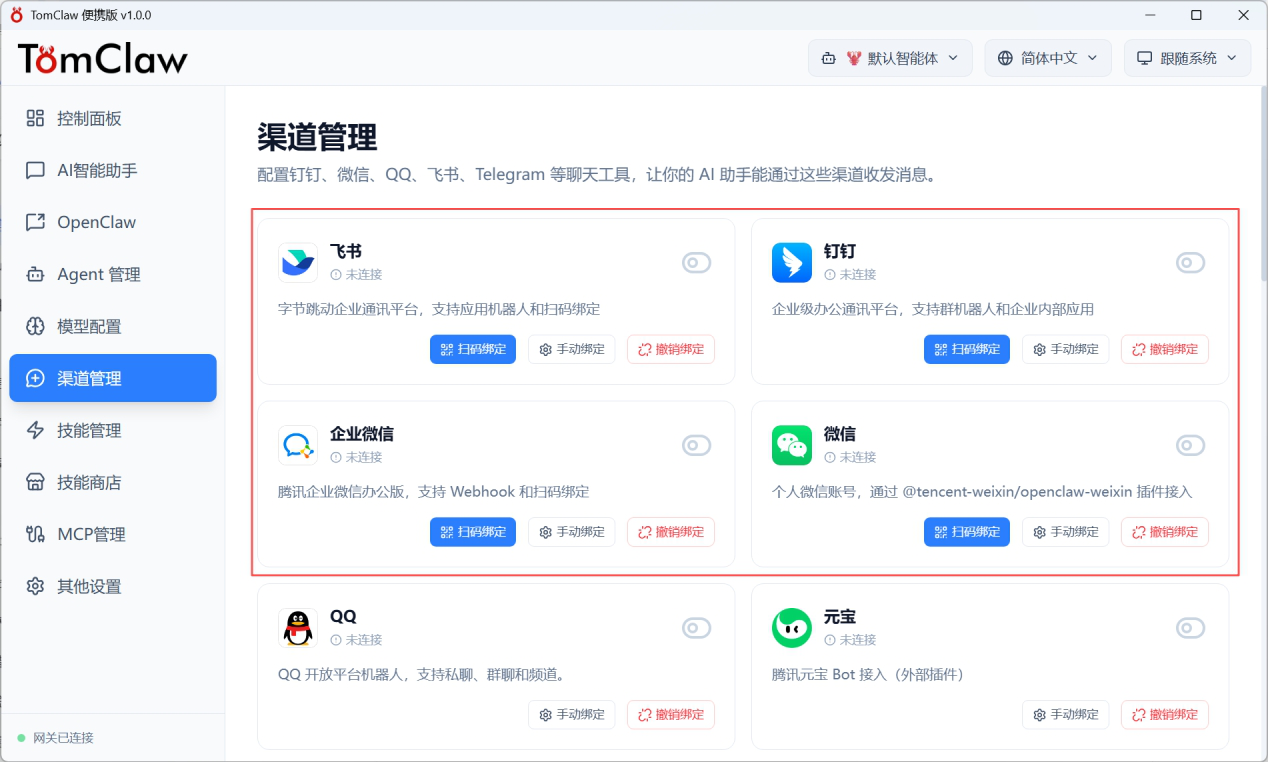Select the 渠道管理 sidebar item
Viewport: 1268px width, 762px height.
point(113,378)
